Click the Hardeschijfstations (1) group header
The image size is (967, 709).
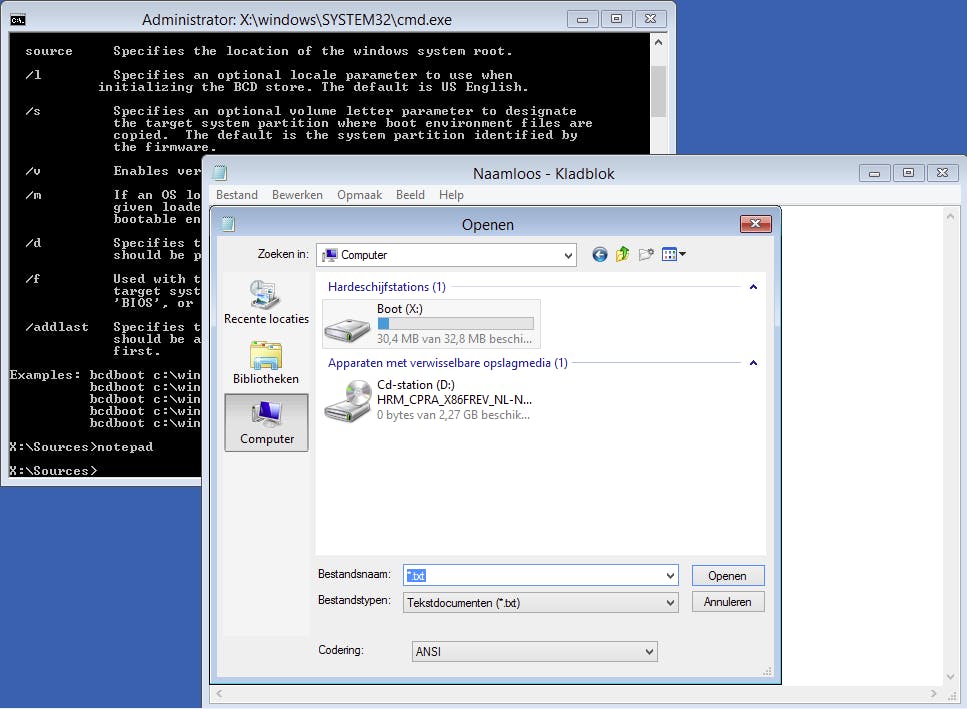pos(387,287)
